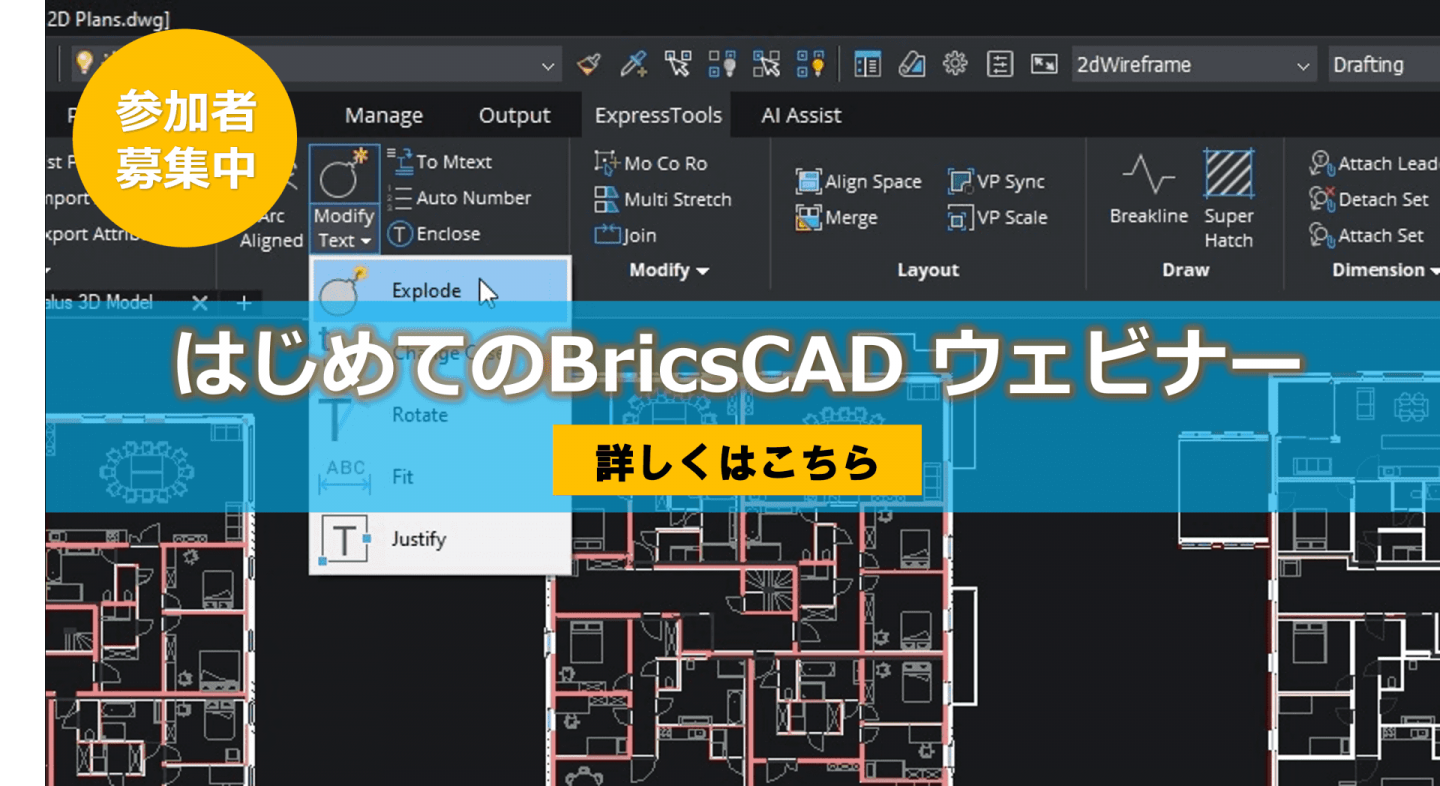Viewport: 1440px width, 786px height.
Task: Switch to the Output ribbon tab
Action: pyautogui.click(x=515, y=116)
